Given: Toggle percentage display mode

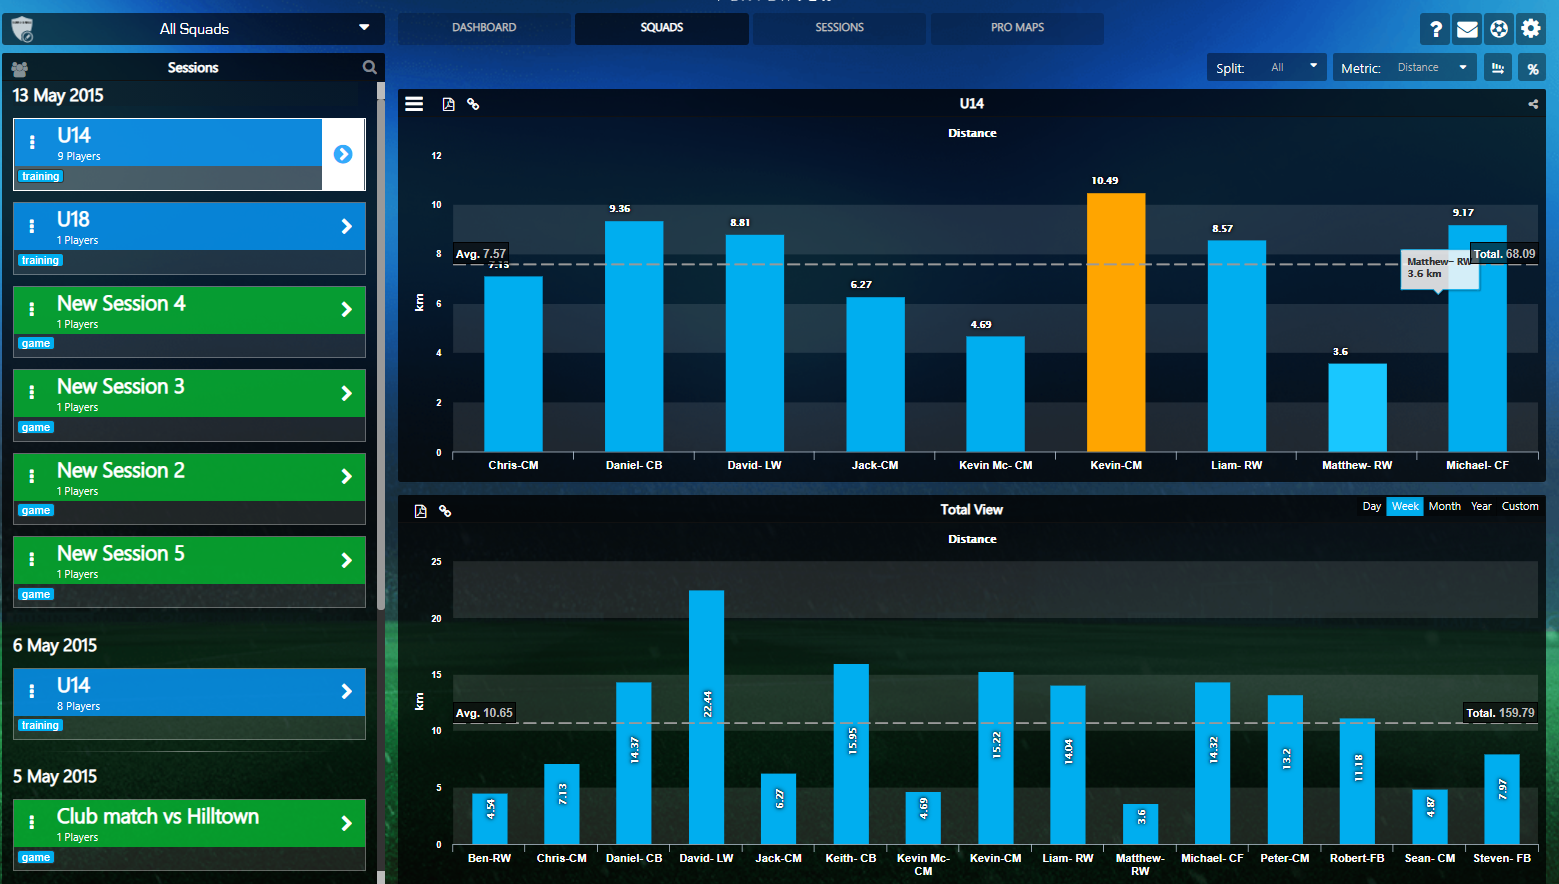Looking at the screenshot, I should [1532, 67].
